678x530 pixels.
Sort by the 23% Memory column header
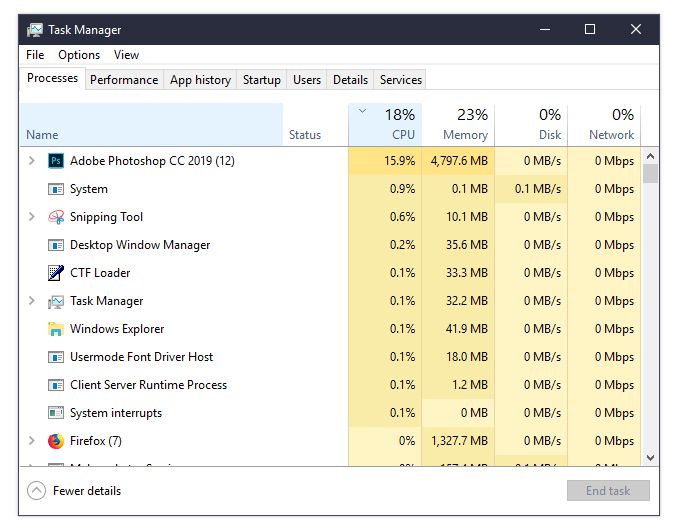(458, 125)
